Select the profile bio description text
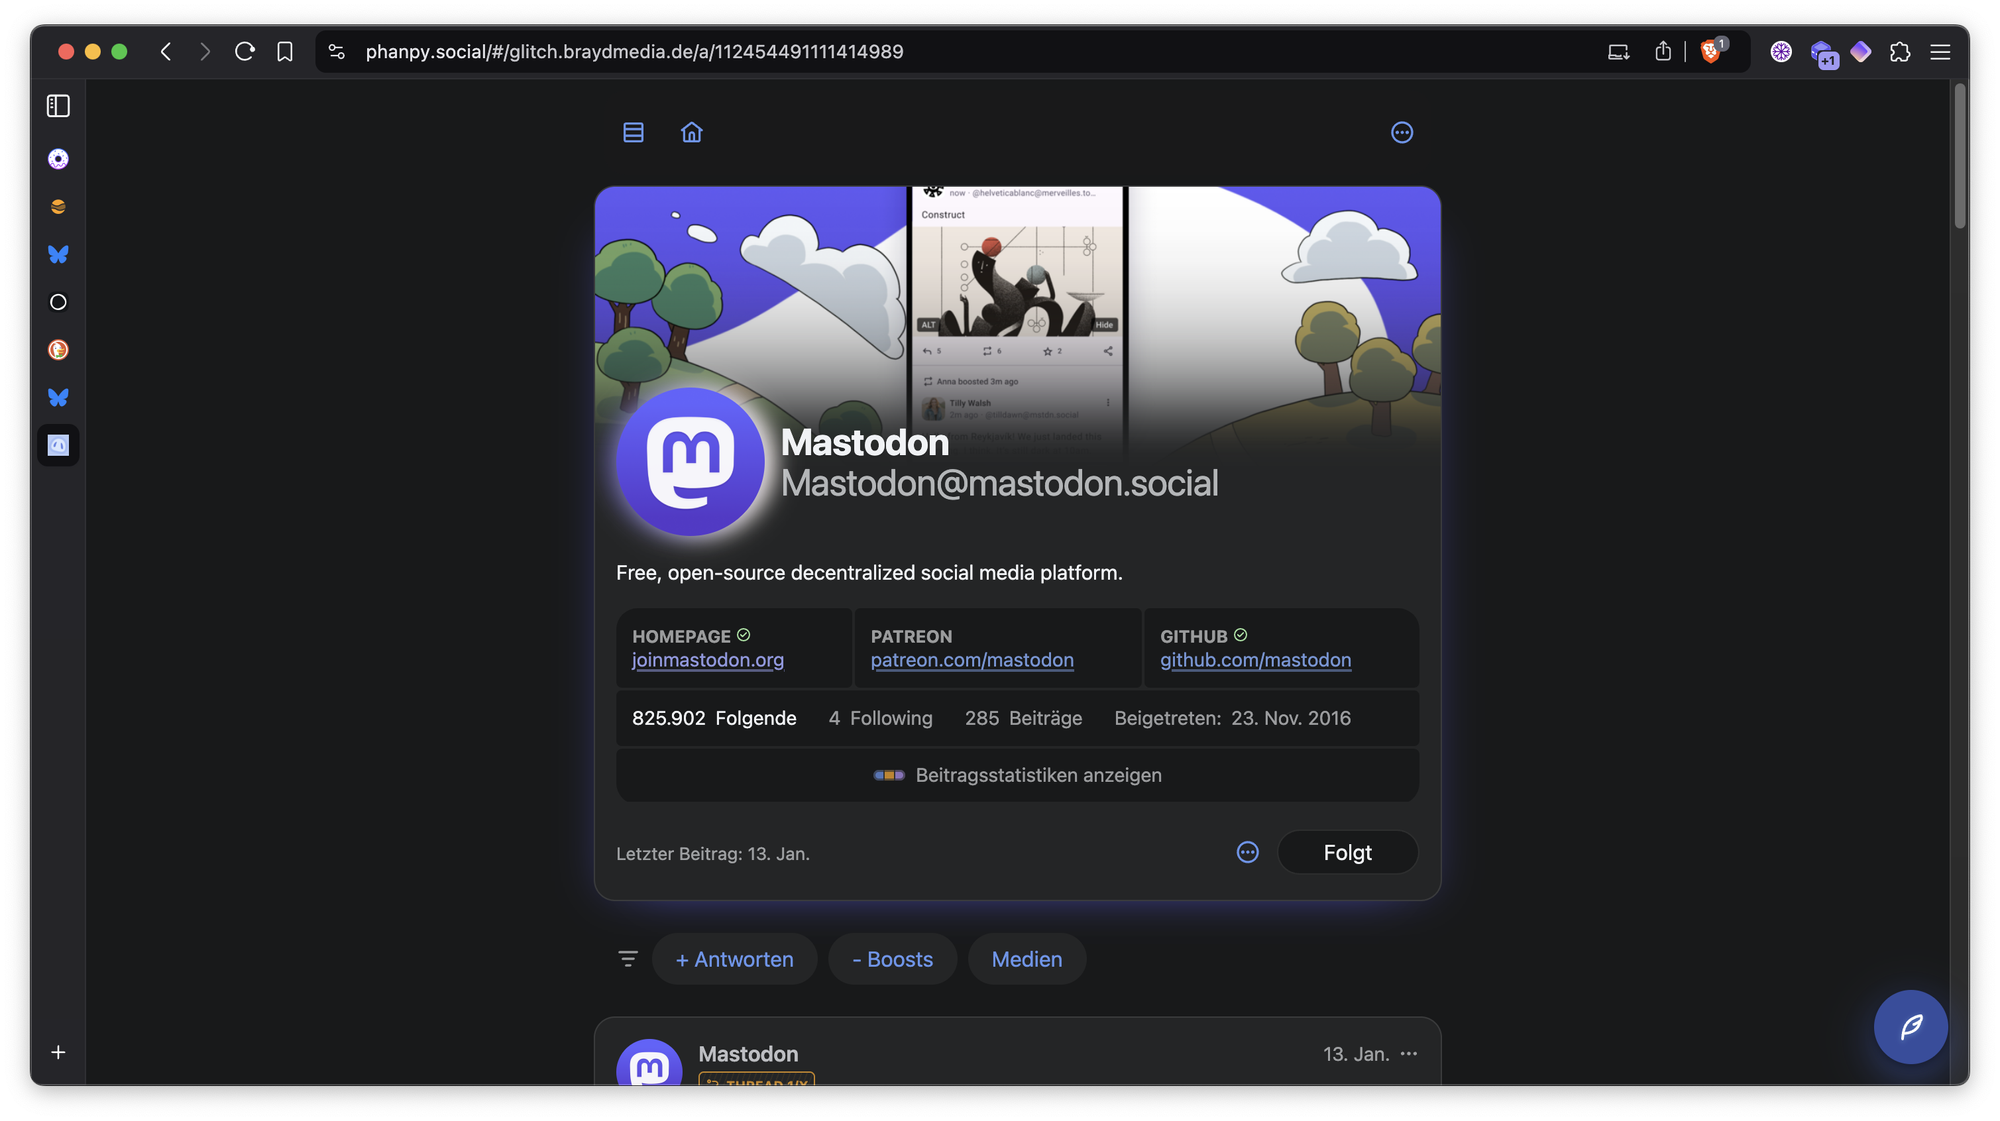The height and width of the screenshot is (1121, 2000). coord(869,573)
